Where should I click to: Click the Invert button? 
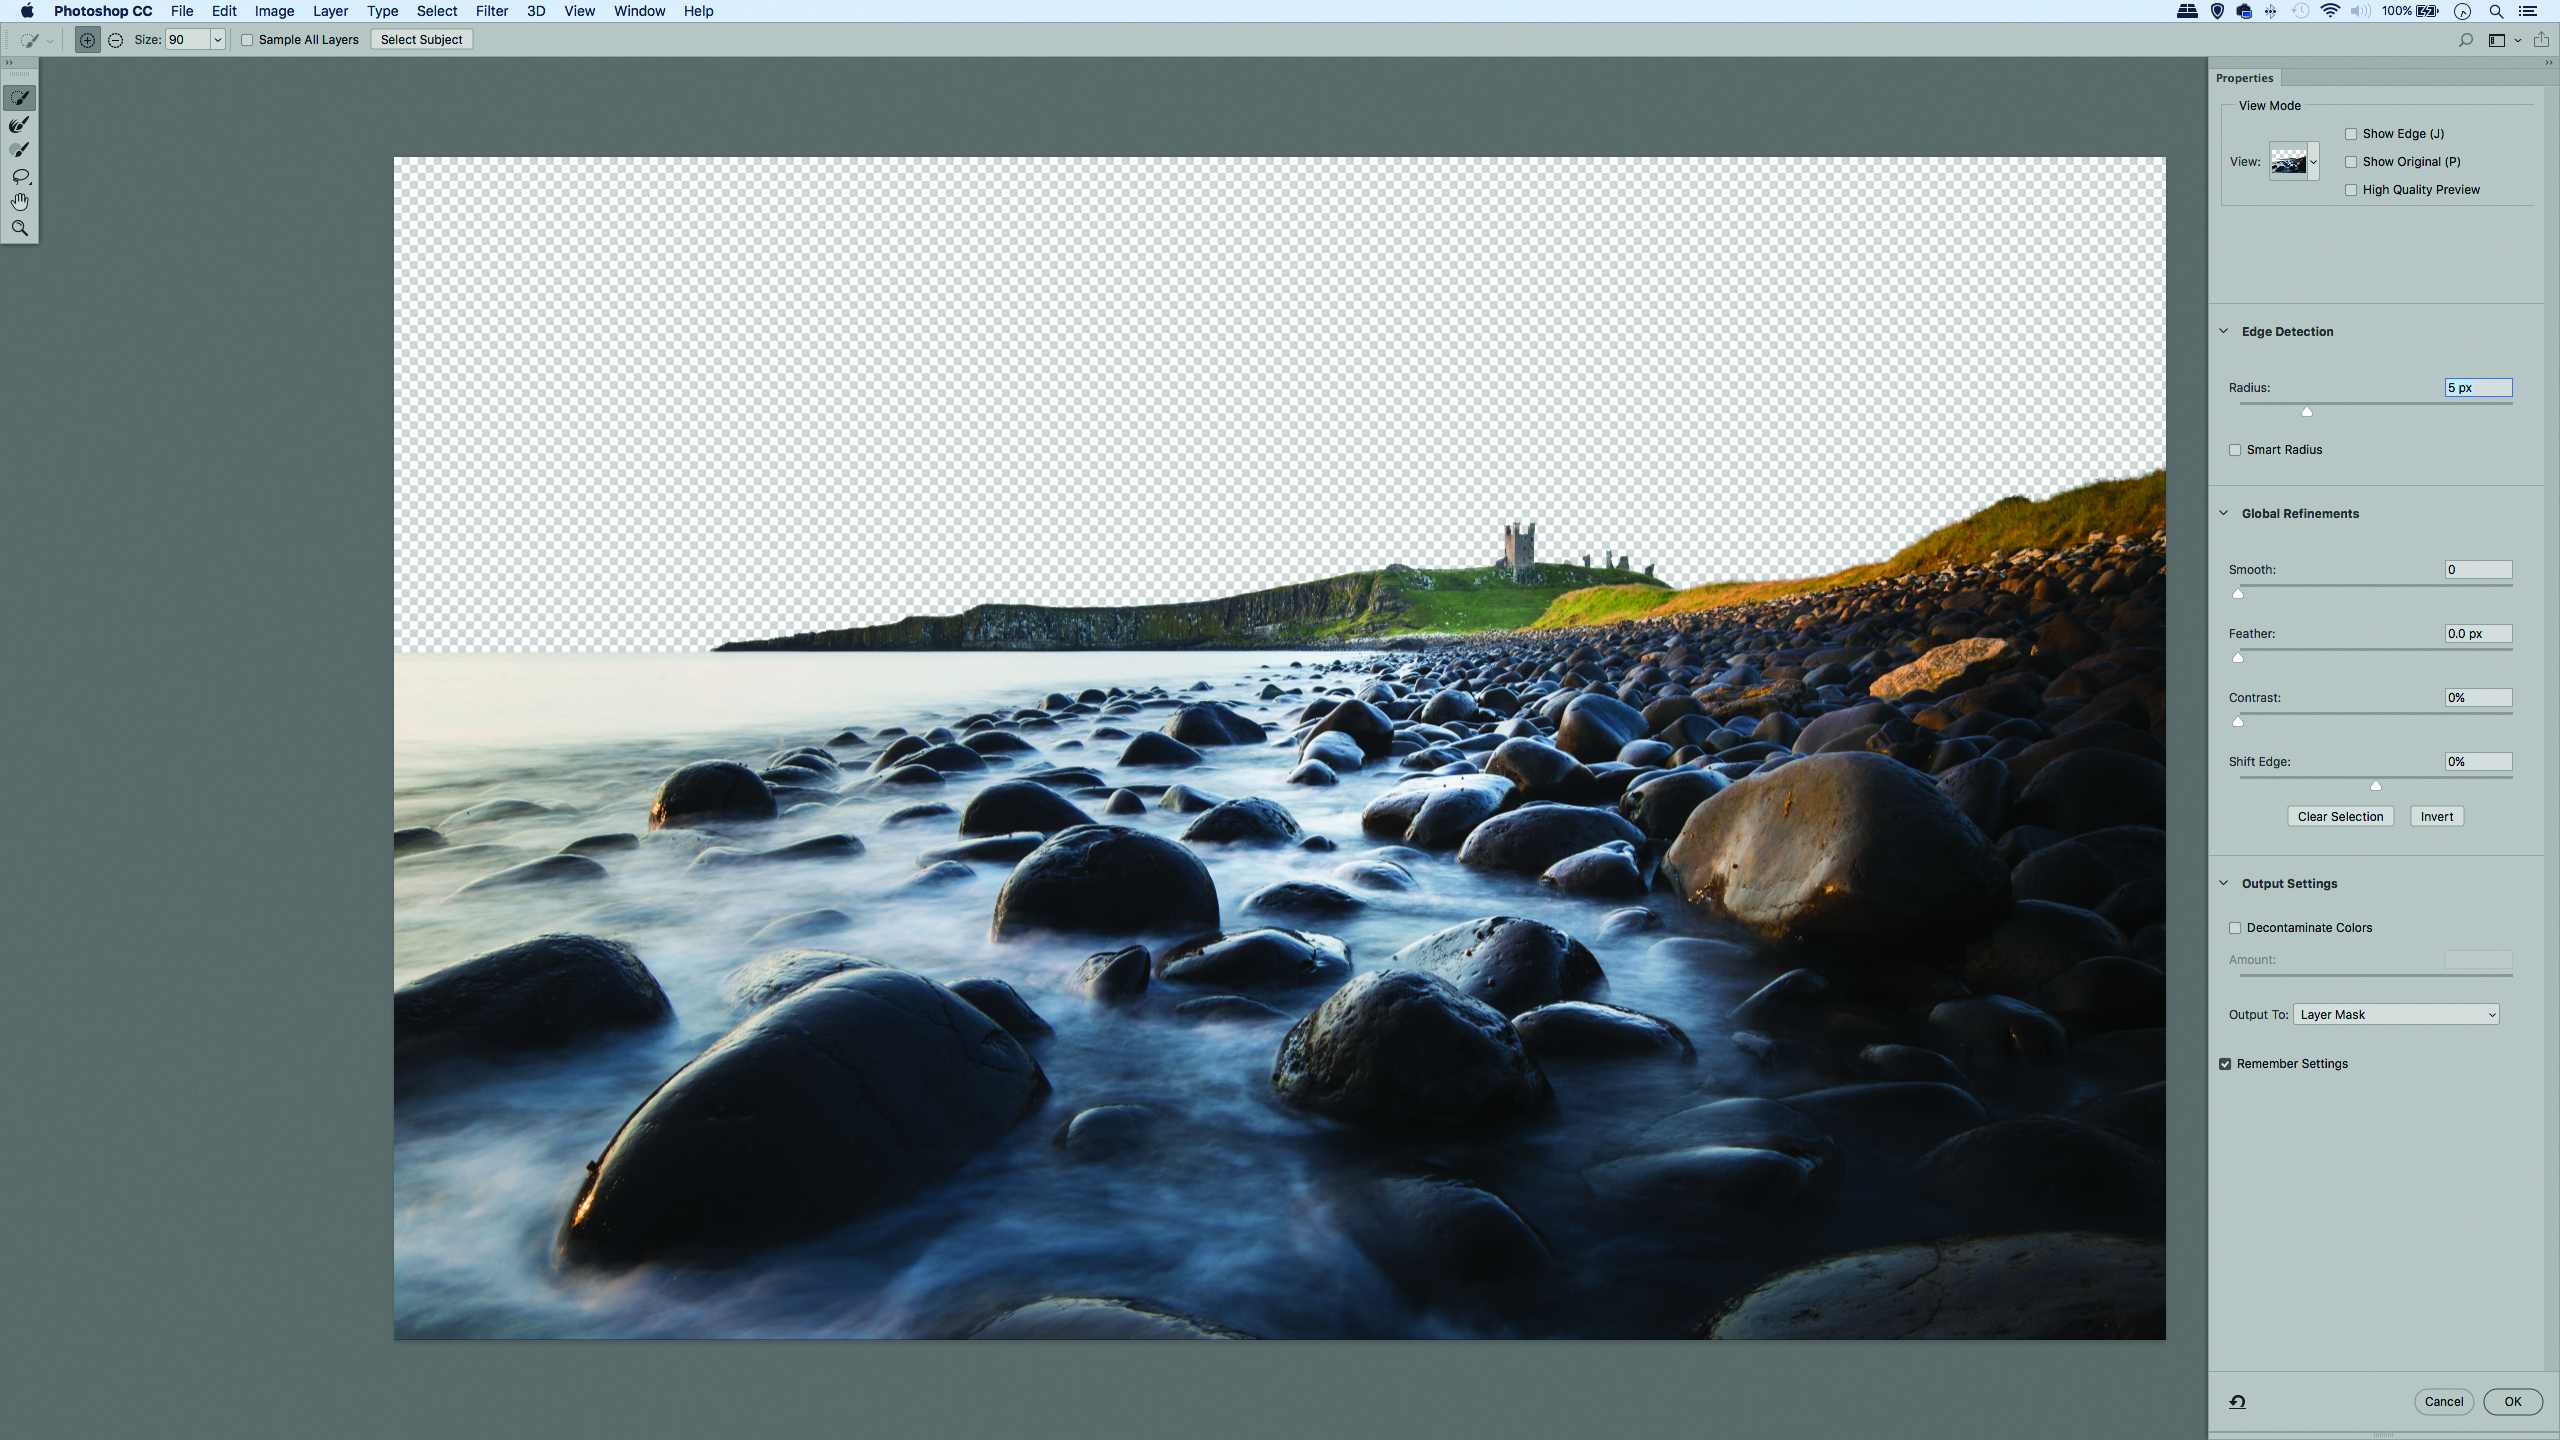point(2436,816)
